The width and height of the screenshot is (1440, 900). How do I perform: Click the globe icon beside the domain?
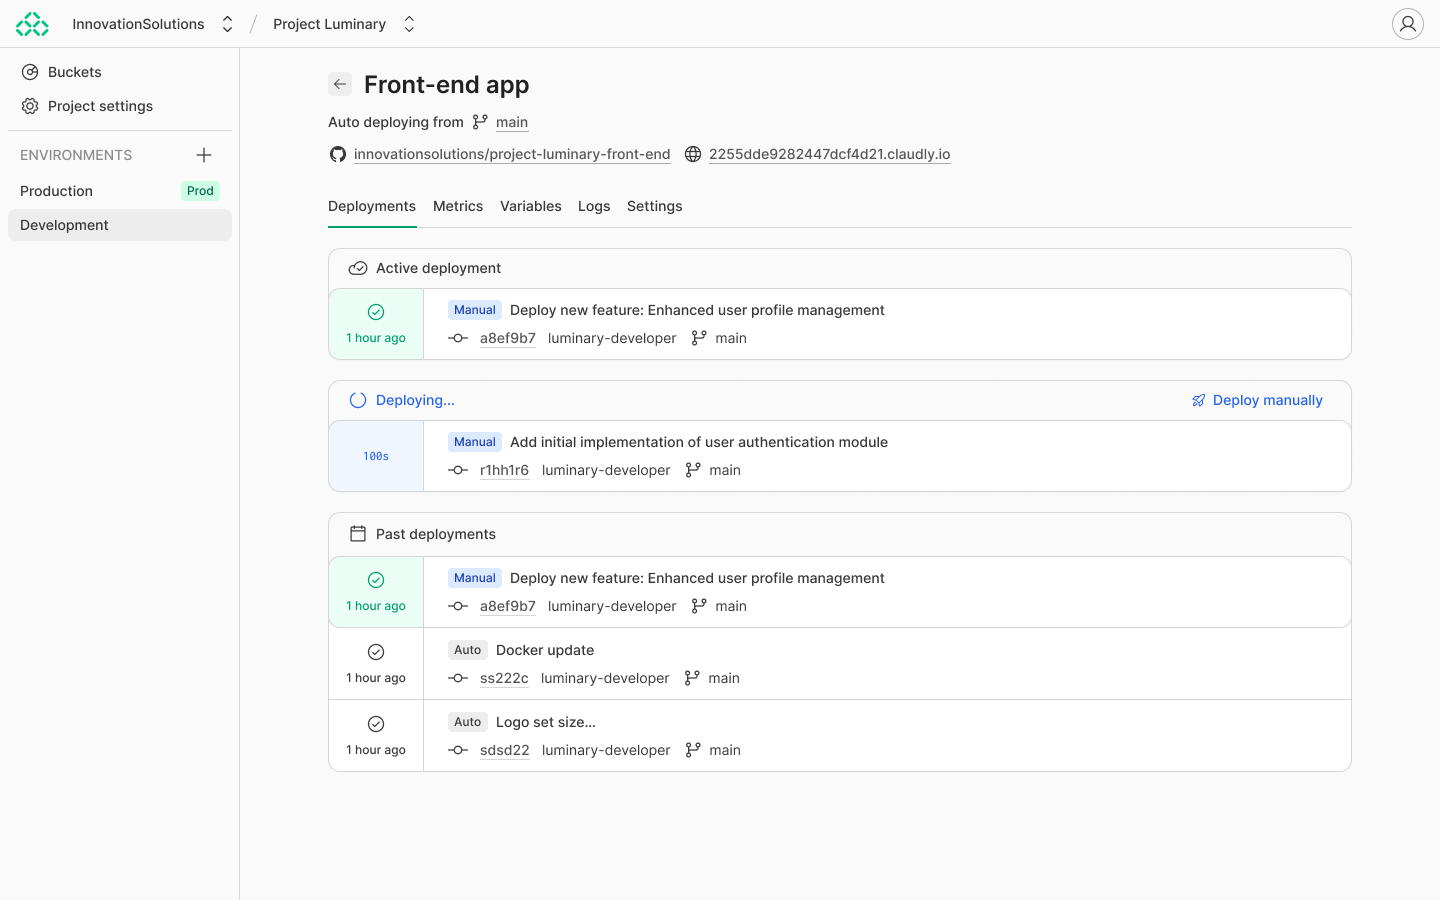pos(693,154)
